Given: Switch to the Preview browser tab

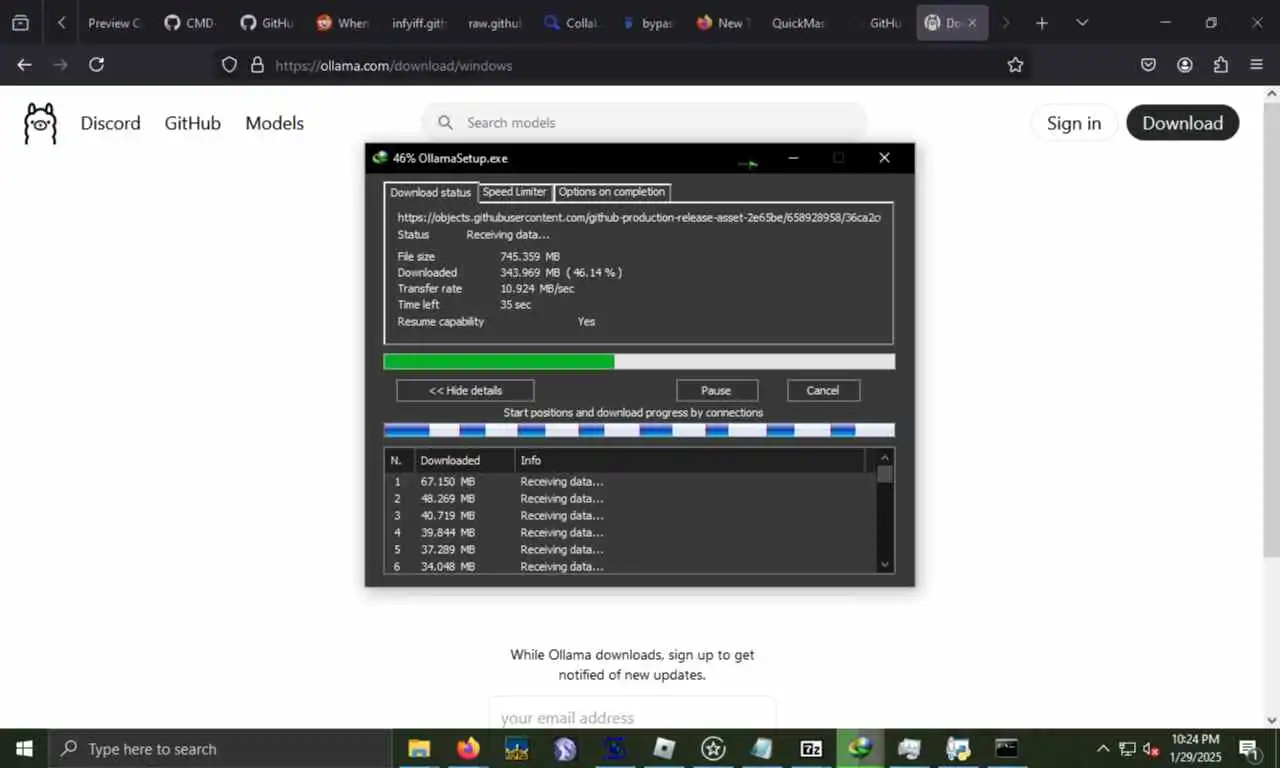Looking at the screenshot, I should [114, 22].
